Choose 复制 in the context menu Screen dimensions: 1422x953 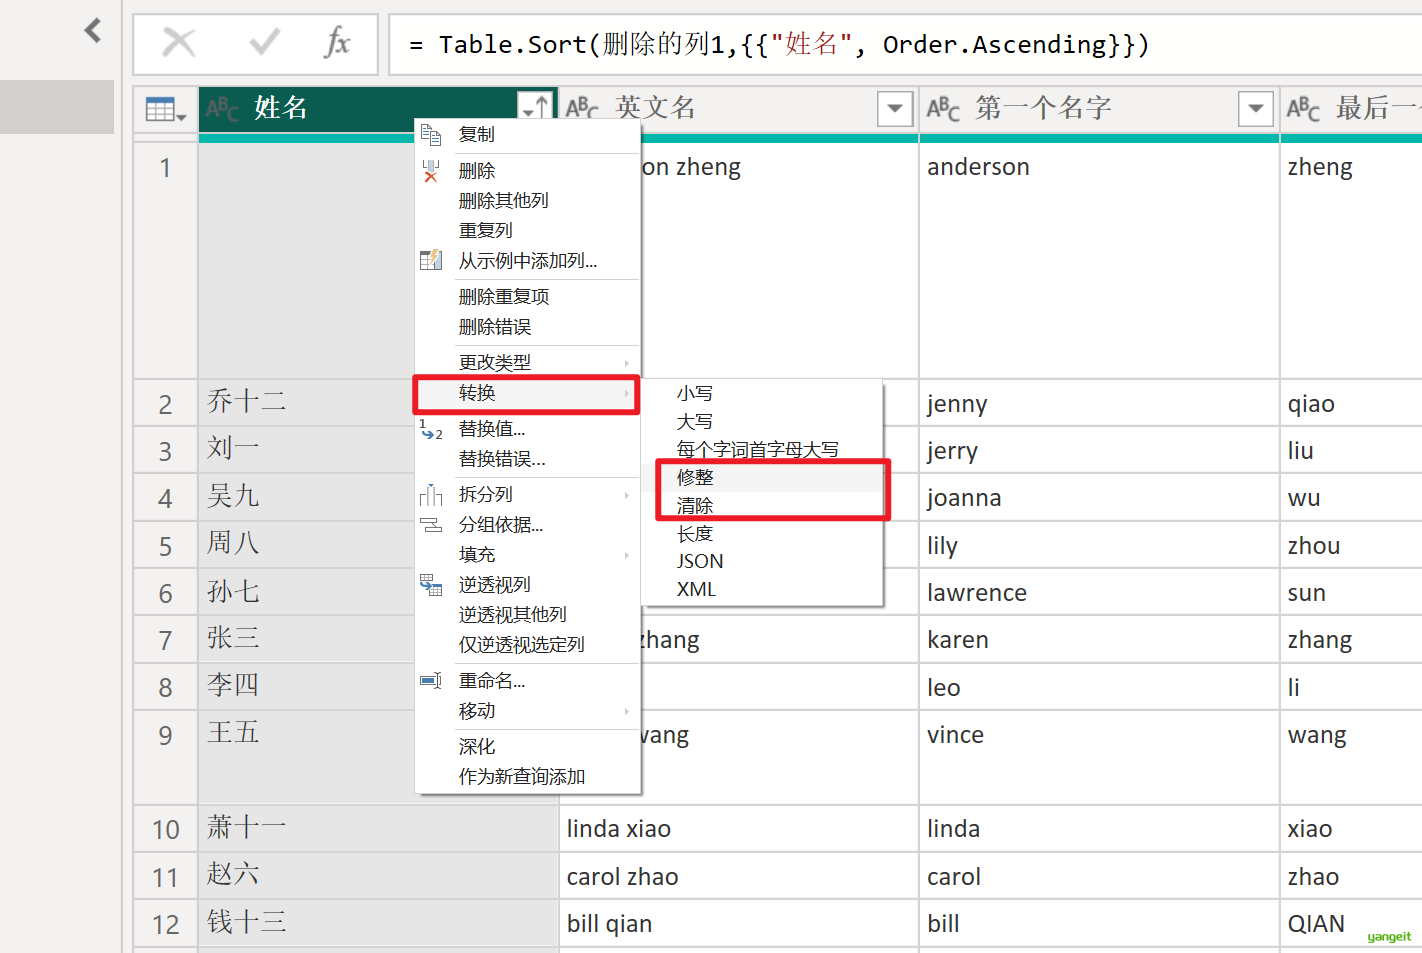point(477,134)
